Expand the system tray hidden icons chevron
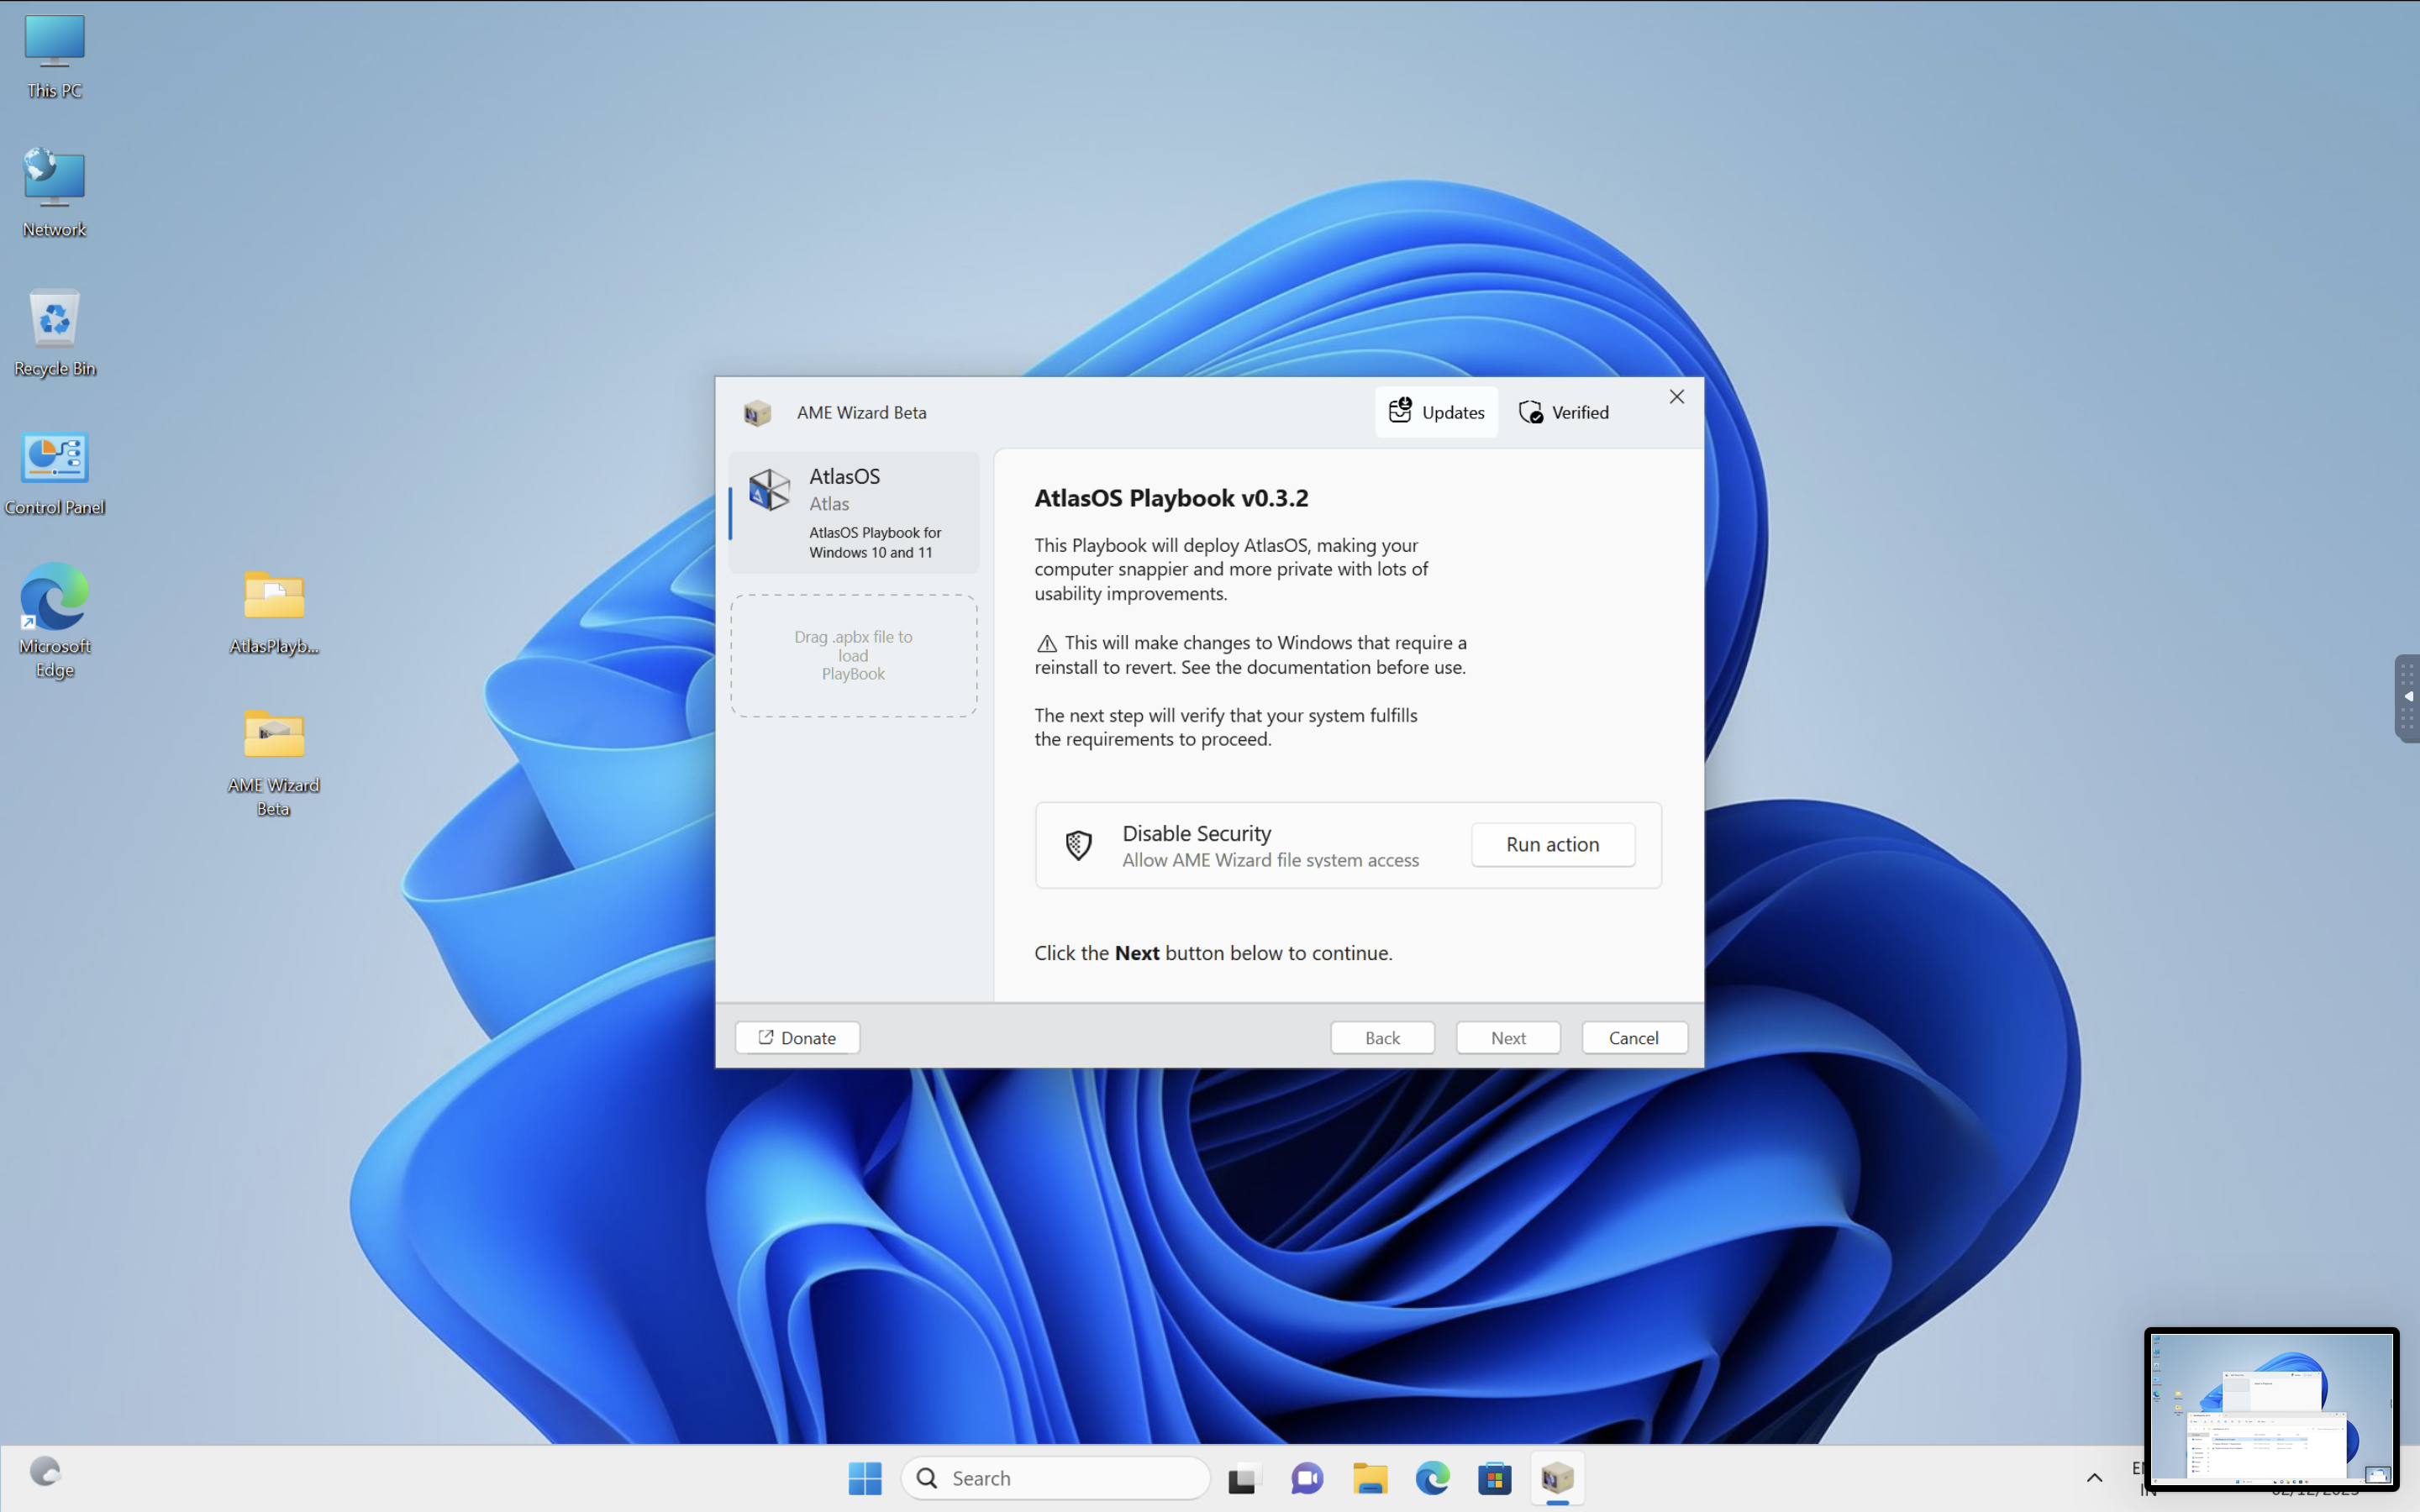This screenshot has height=1512, width=2420. point(2094,1478)
